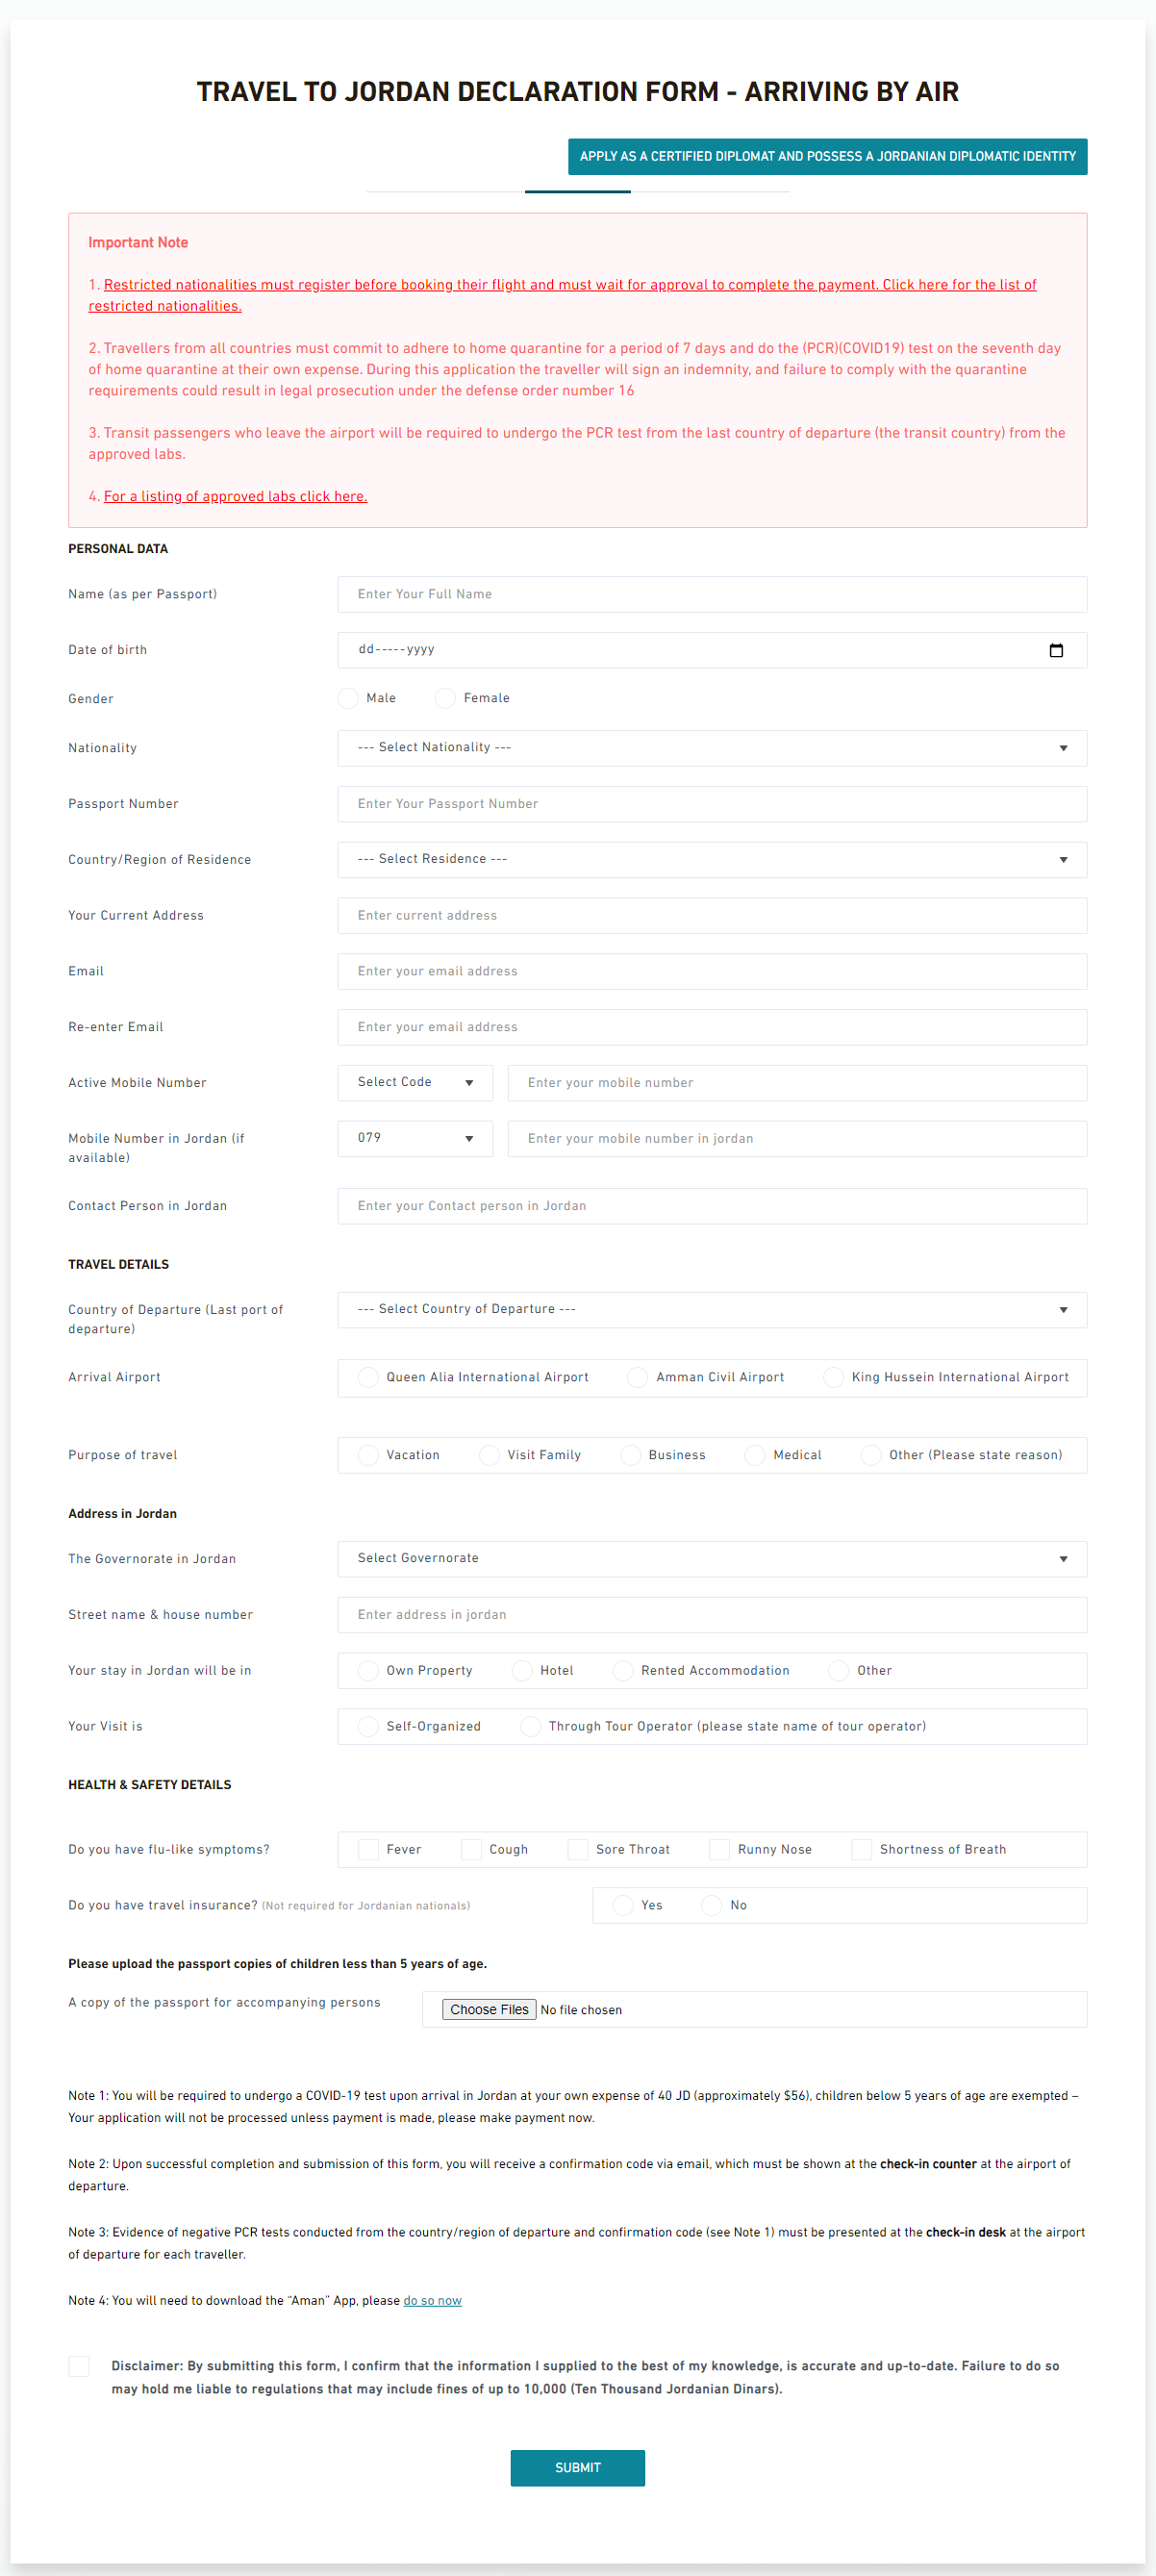Select Female gender radio button
The image size is (1156, 2576).
445,698
